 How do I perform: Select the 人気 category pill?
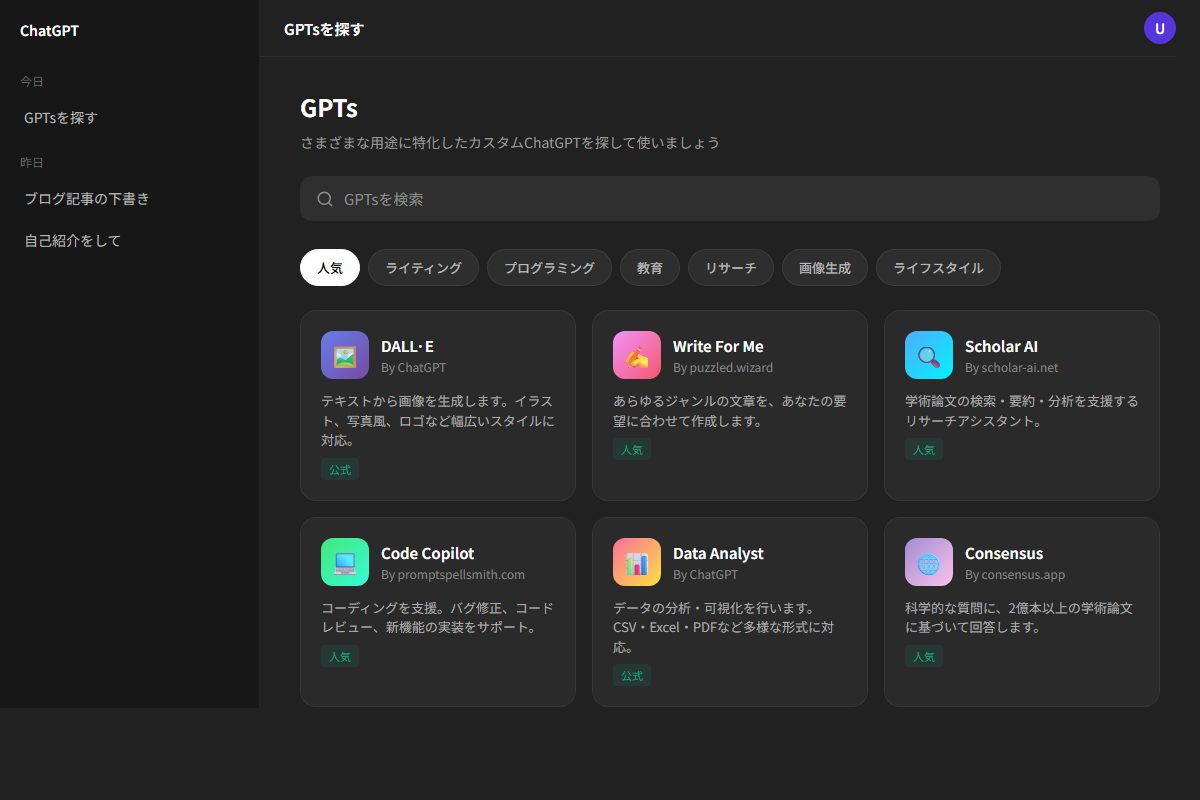330,267
